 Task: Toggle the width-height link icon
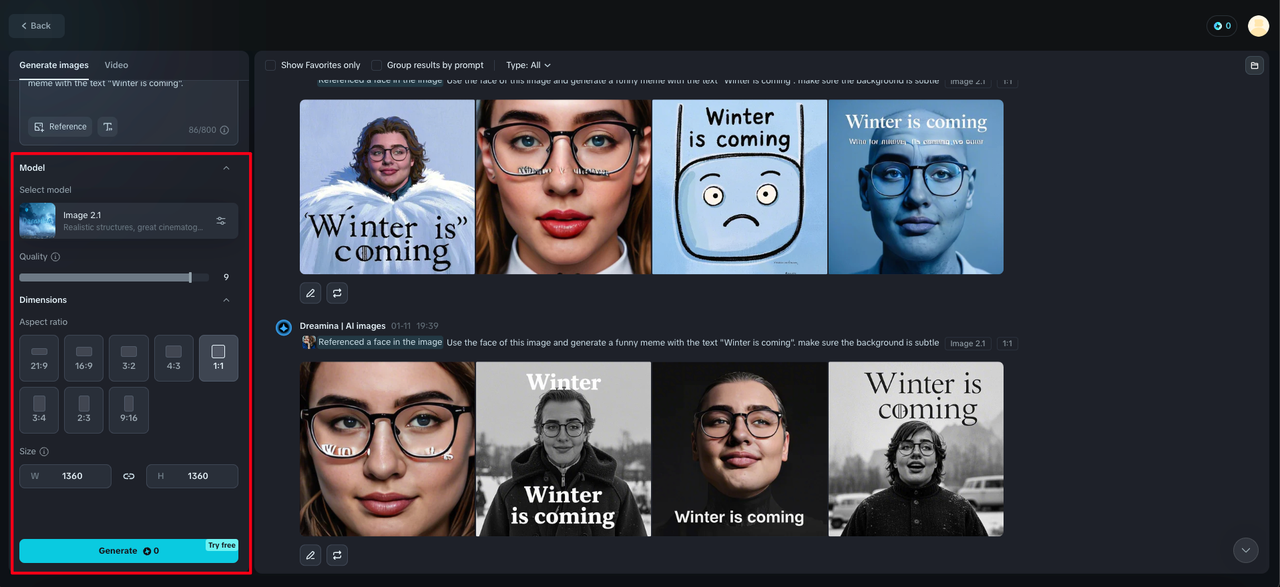coord(129,476)
